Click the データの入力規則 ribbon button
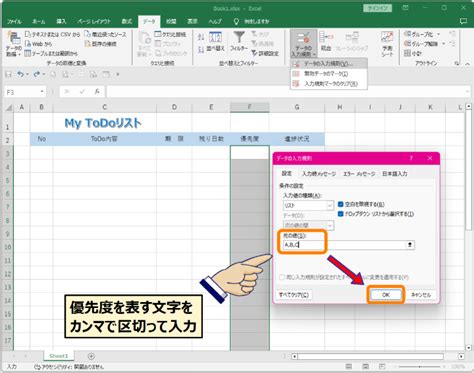Screen dimensions: 474x373 (x=303, y=43)
